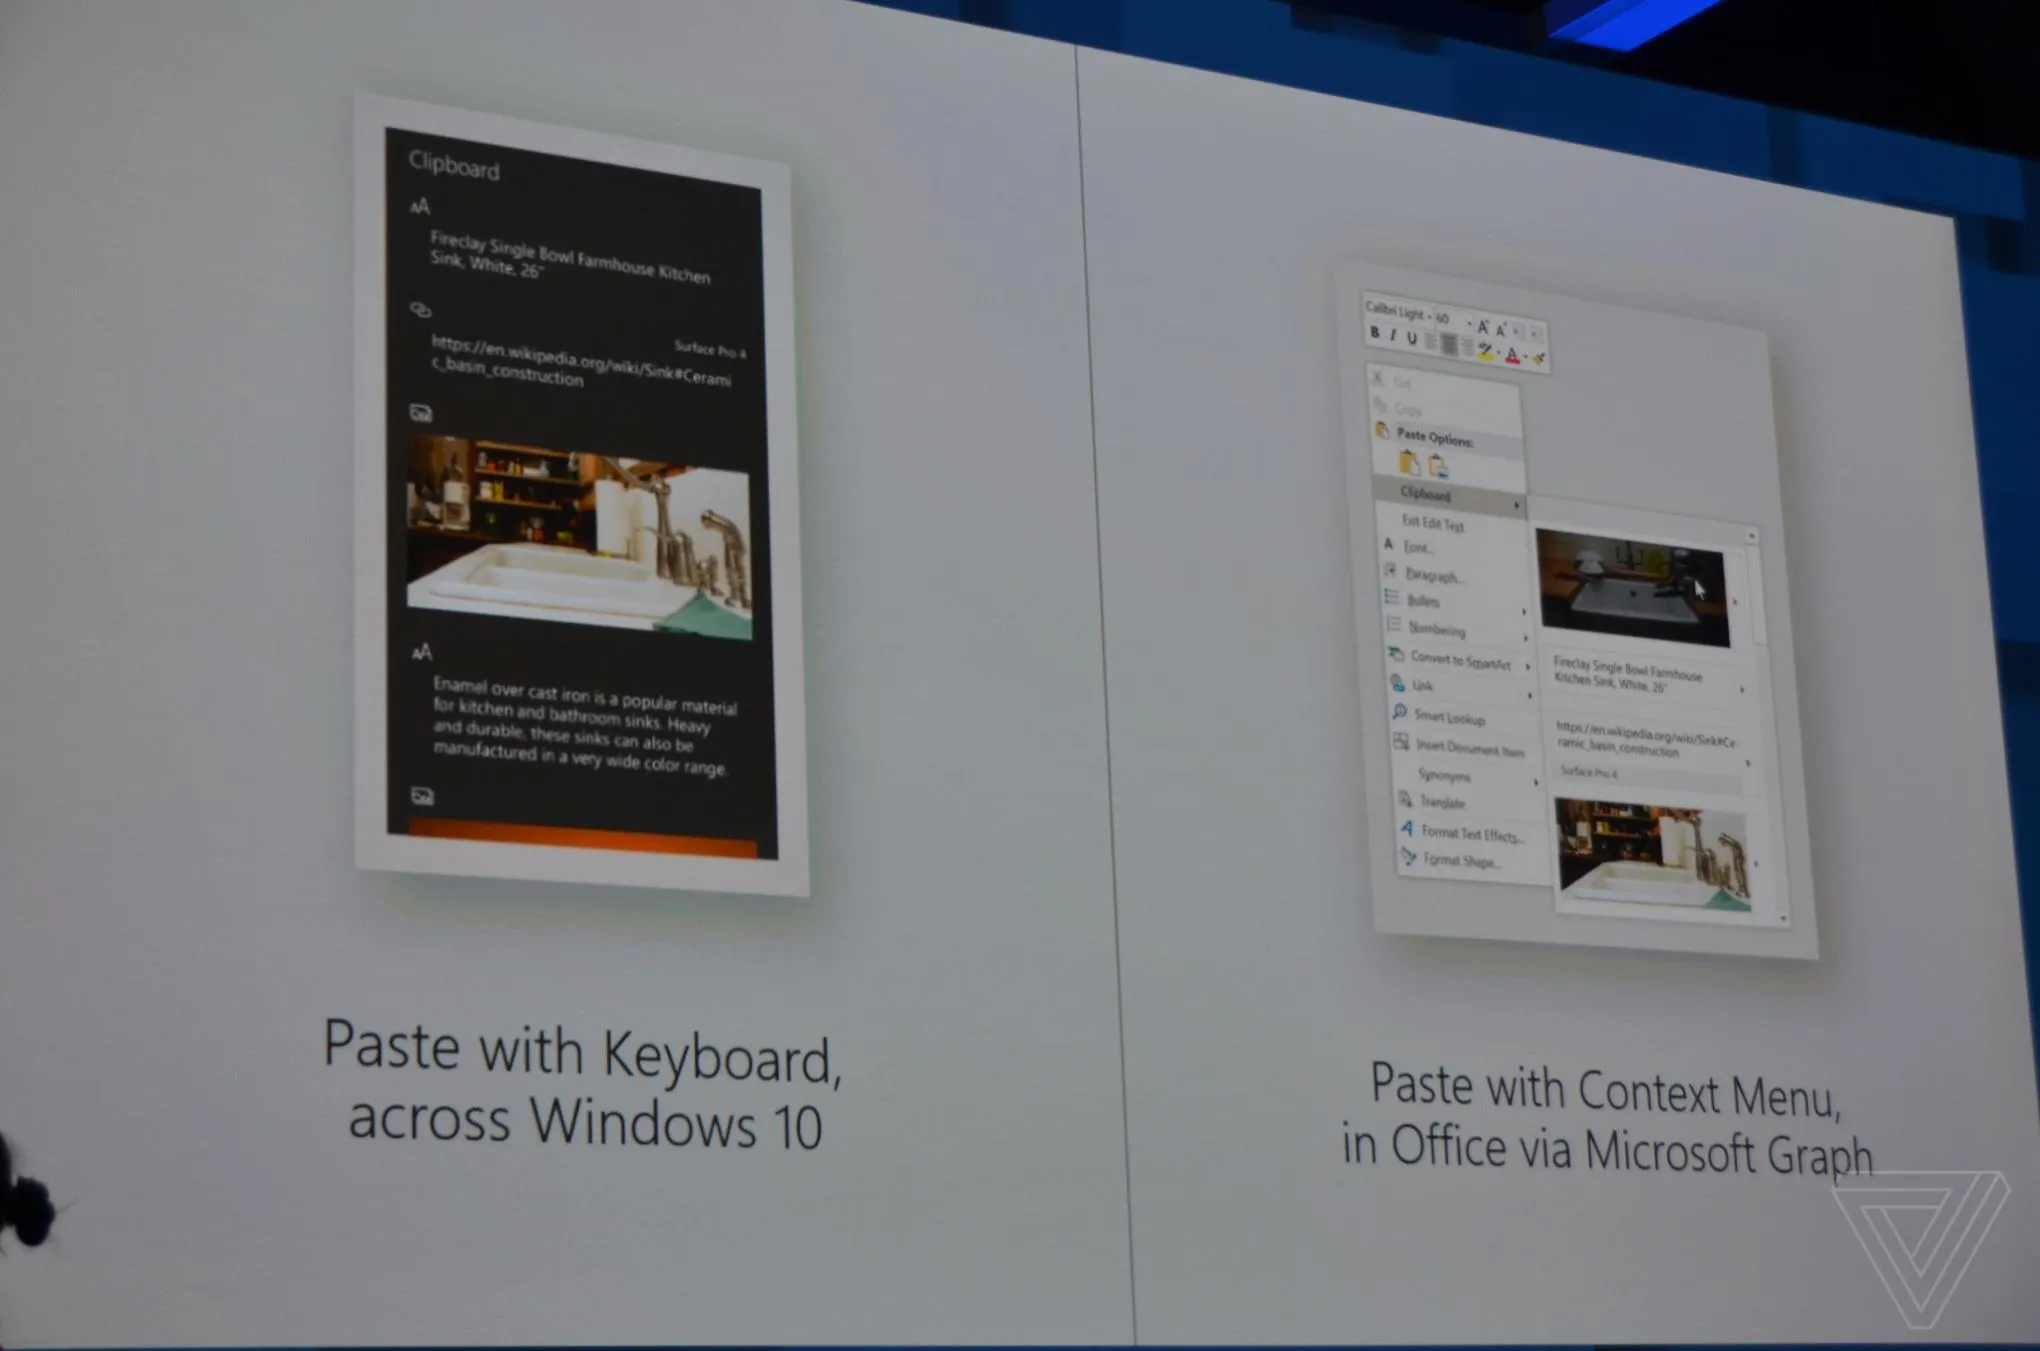This screenshot has width=2040, height=1351.
Task: Expand the Synonyms submenu arrow
Action: 1536,783
